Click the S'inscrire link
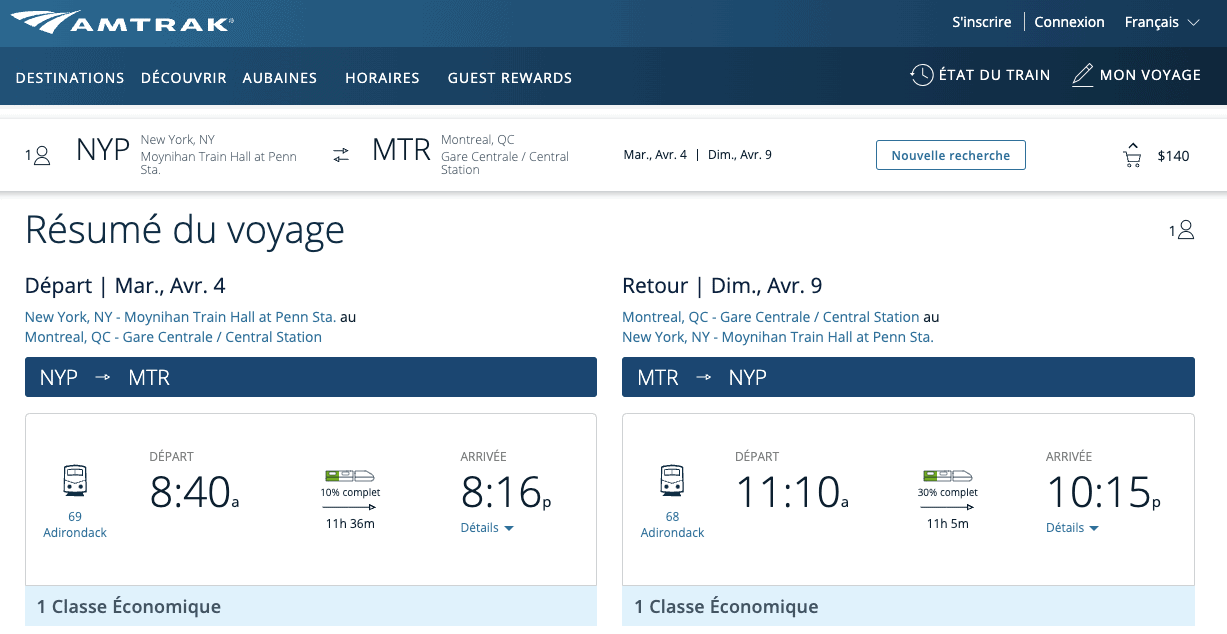Viewport: 1227px width, 634px height. click(981, 22)
